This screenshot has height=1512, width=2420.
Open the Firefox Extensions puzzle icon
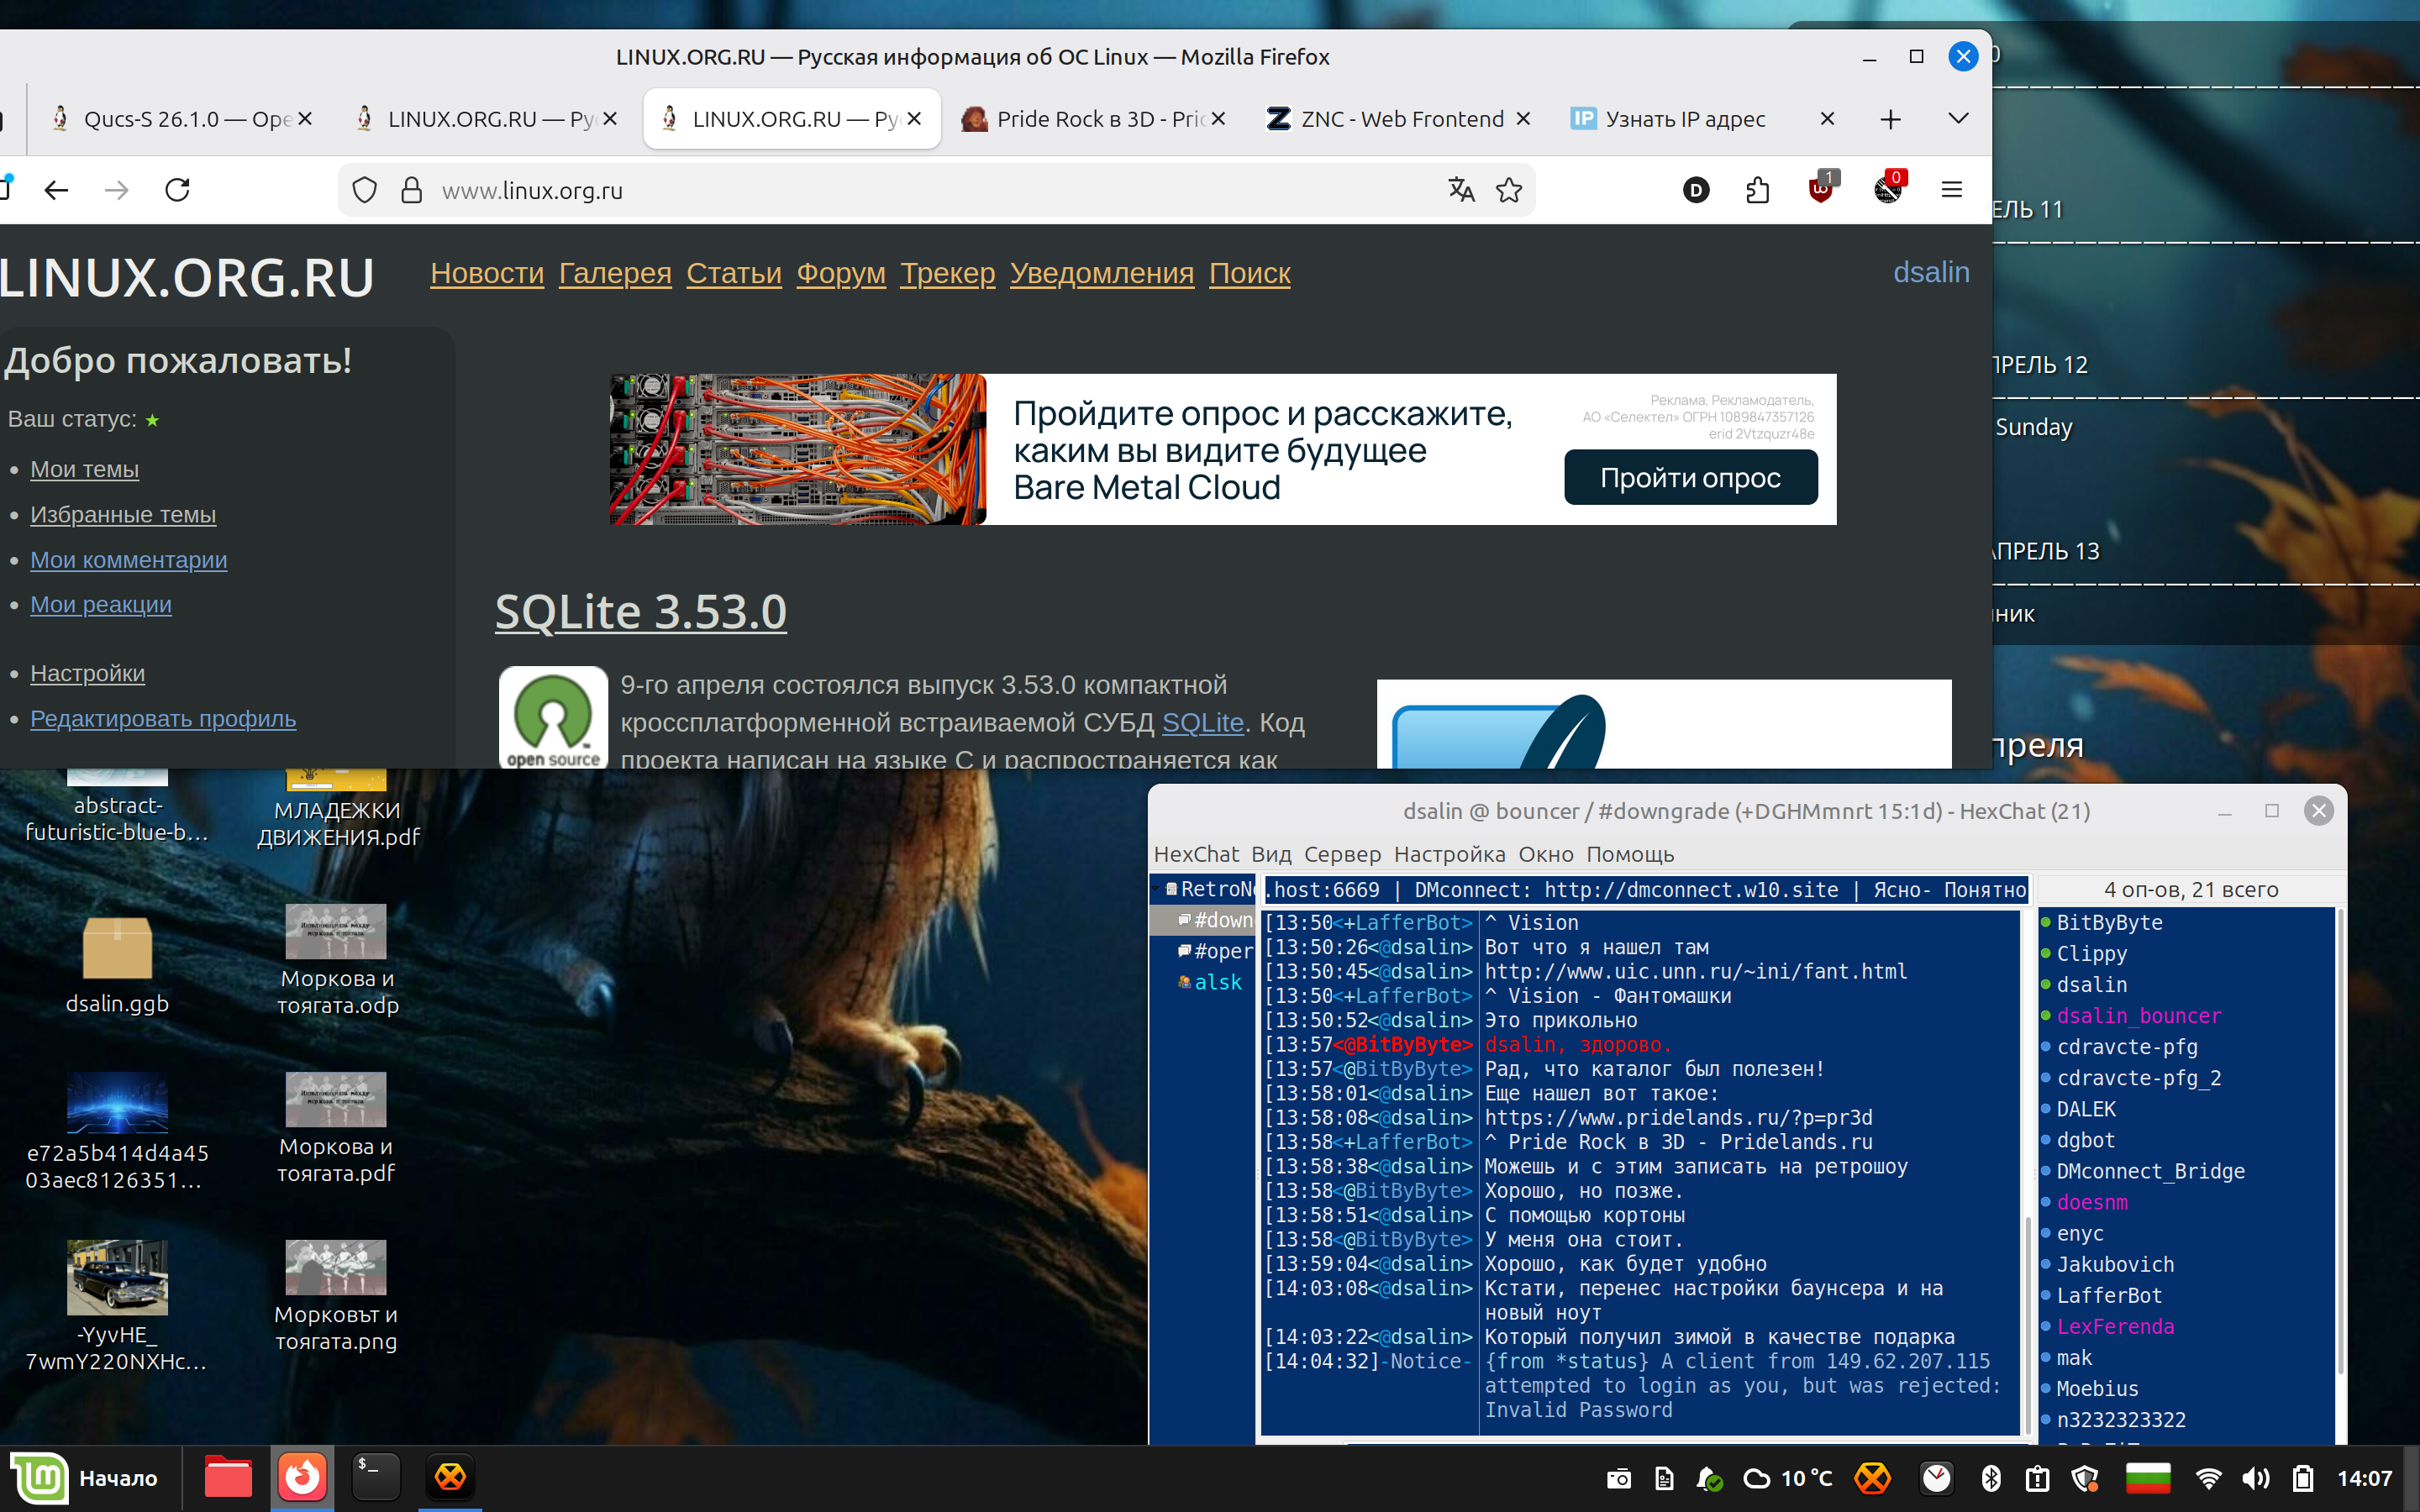1757,190
